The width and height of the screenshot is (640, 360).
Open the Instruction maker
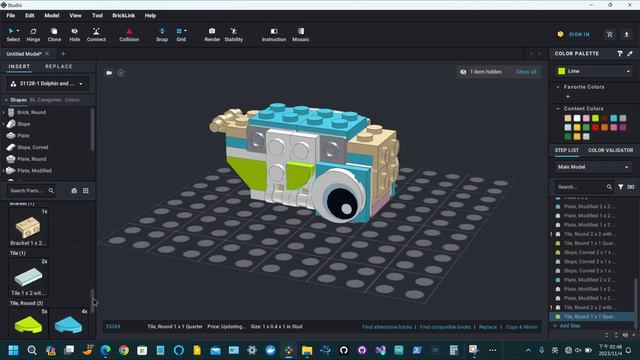point(274,35)
